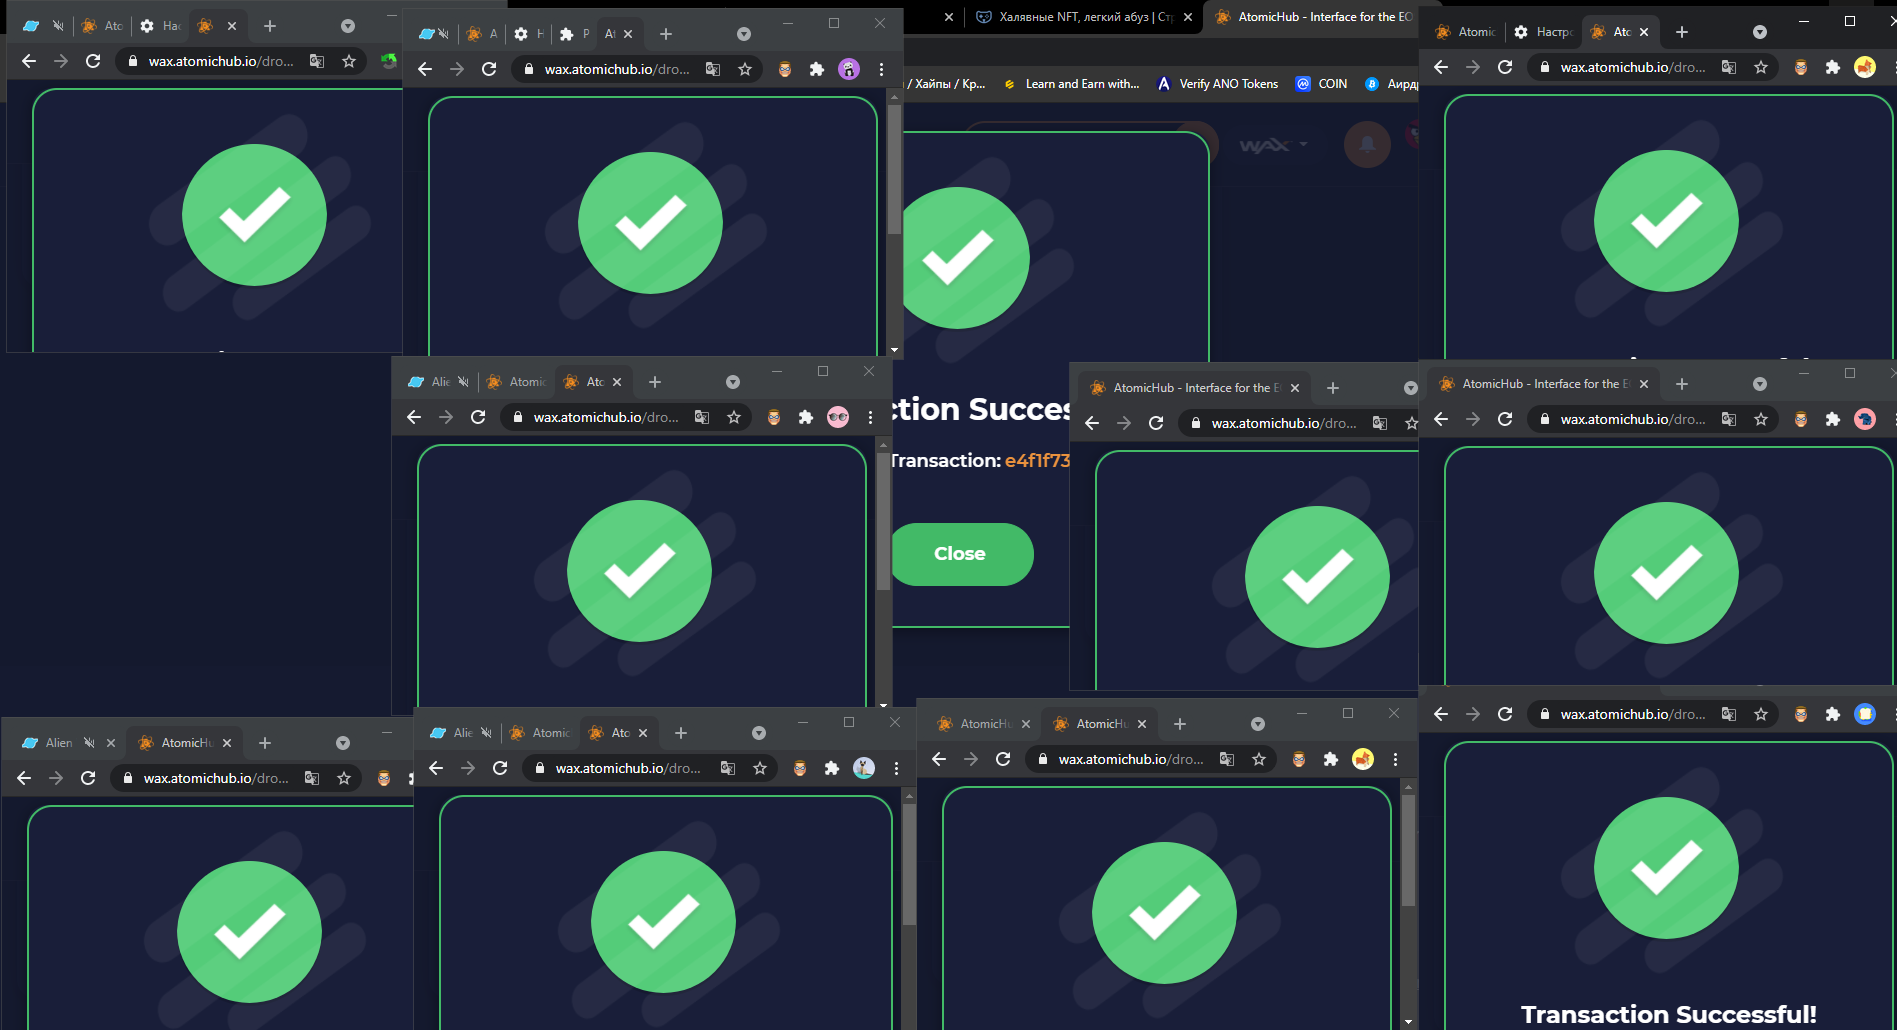Switch to Халявные NFT tab in main window
This screenshot has width=1897, height=1030.
pyautogui.click(x=1083, y=17)
